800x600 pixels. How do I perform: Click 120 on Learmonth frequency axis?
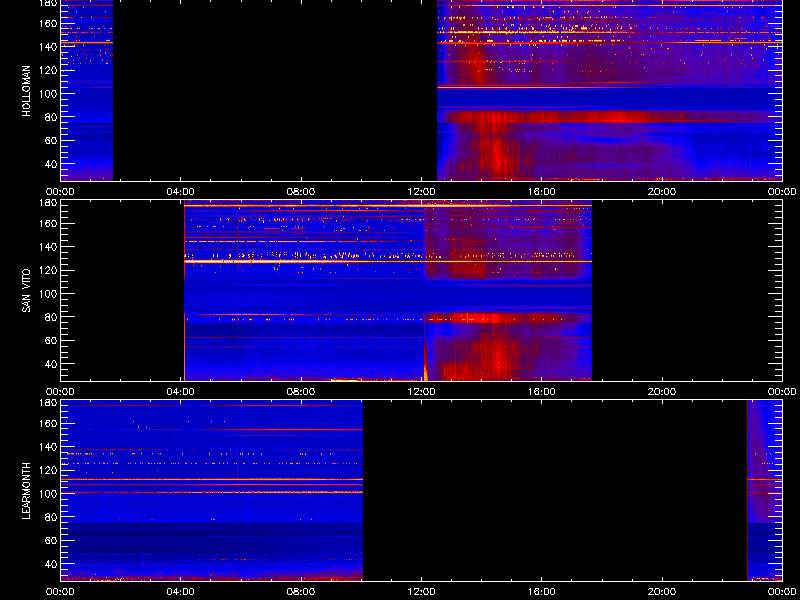[x=47, y=470]
